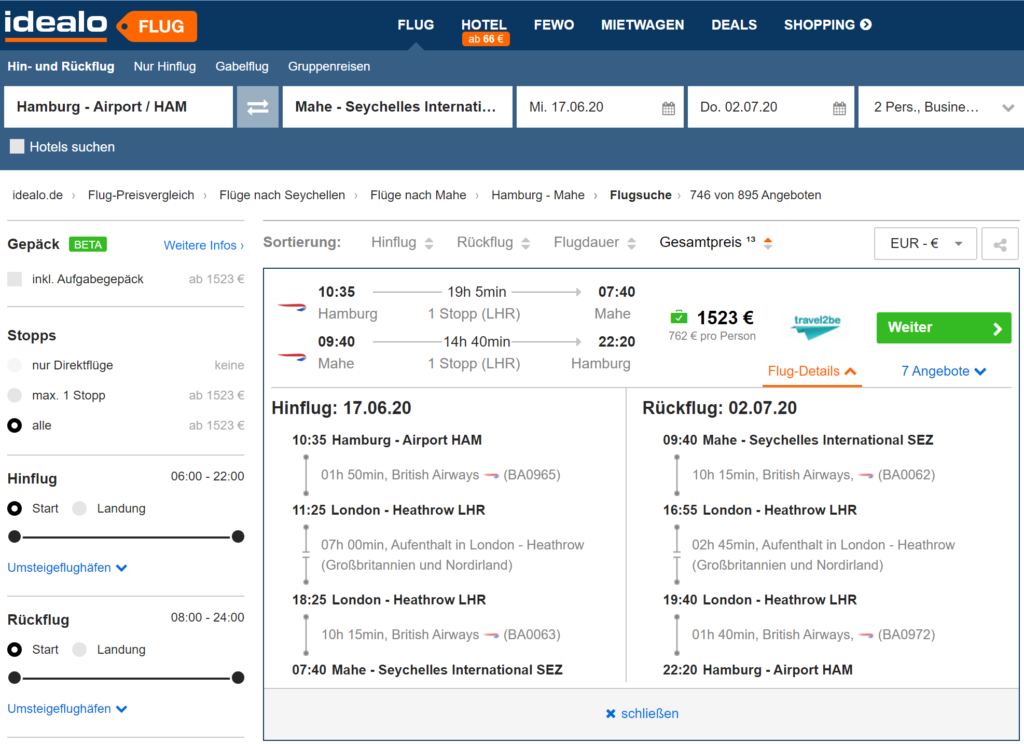Expand Umsteigeflughäfen under Rückflug
Image resolution: width=1024 pixels, height=744 pixels.
point(67,709)
